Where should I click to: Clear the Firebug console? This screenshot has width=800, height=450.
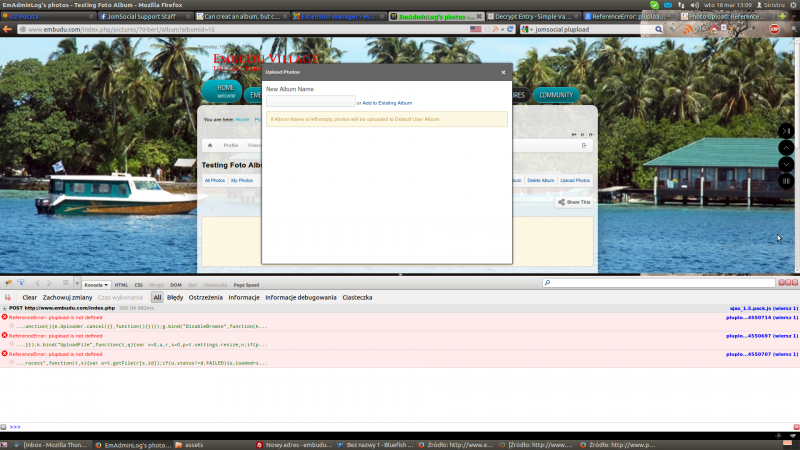[x=30, y=297]
